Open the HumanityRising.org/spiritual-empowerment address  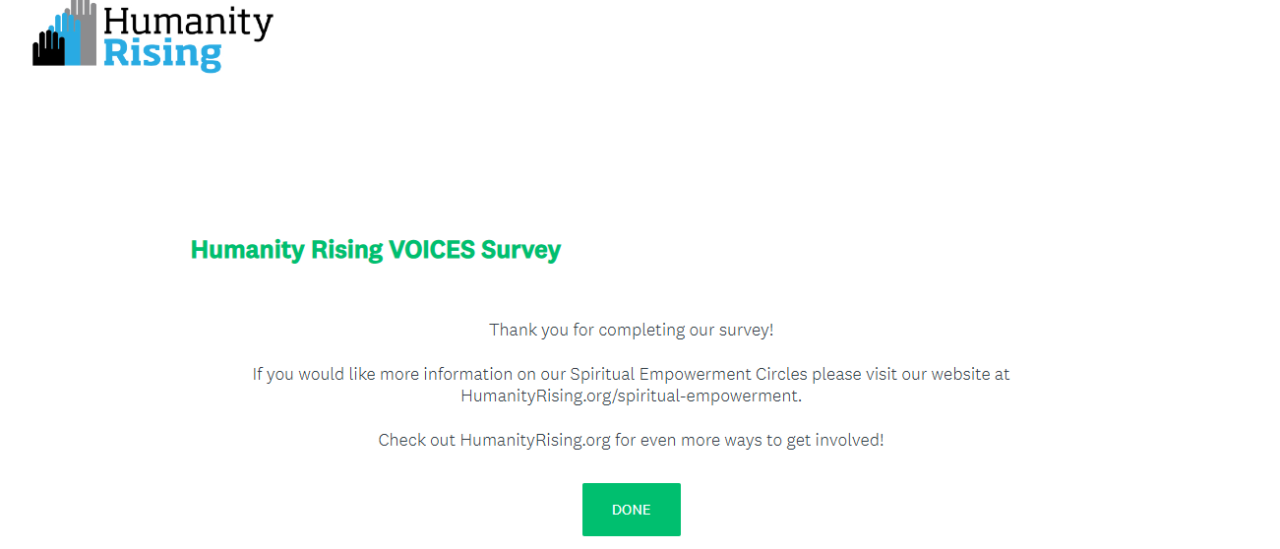click(630, 396)
